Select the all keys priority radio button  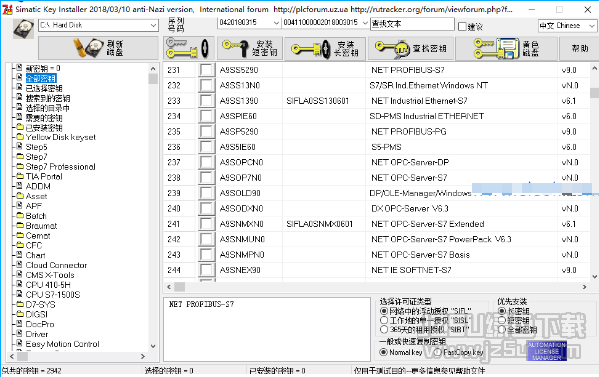tap(502, 329)
